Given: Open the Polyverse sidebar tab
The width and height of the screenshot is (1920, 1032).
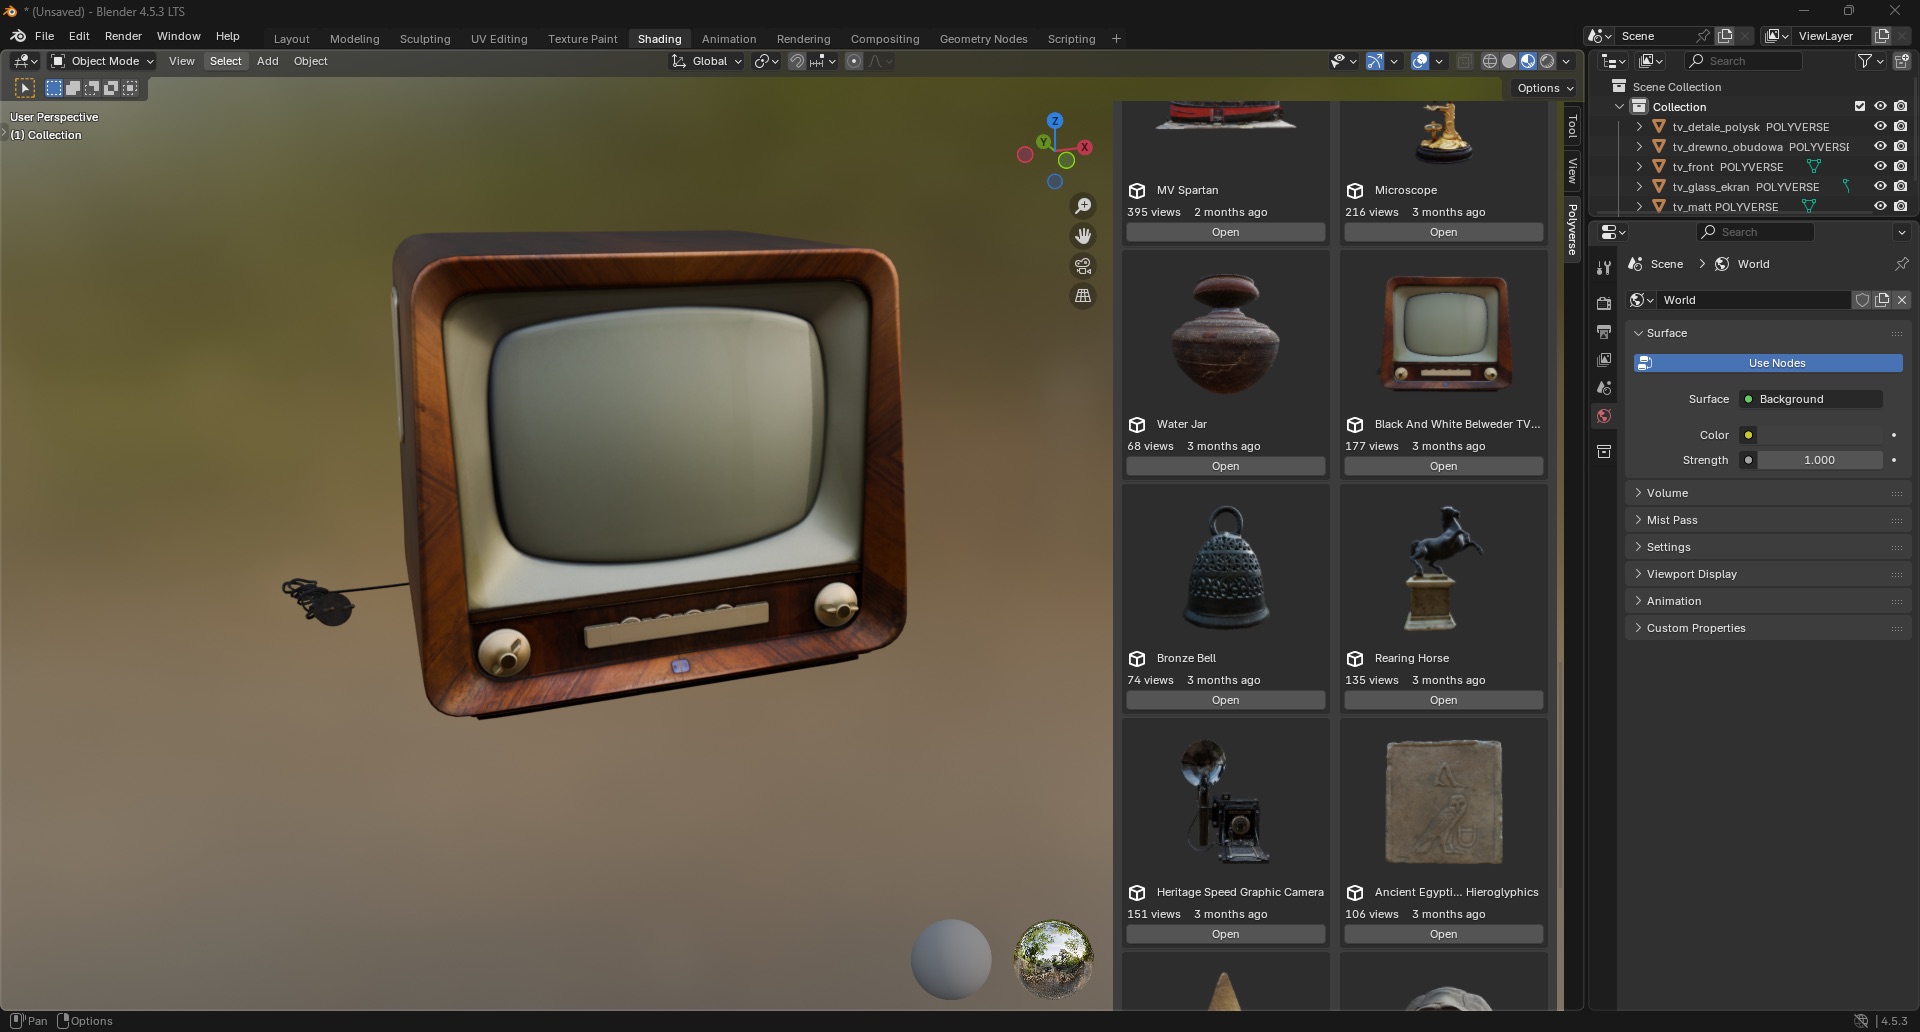Looking at the screenshot, I should pos(1572,229).
